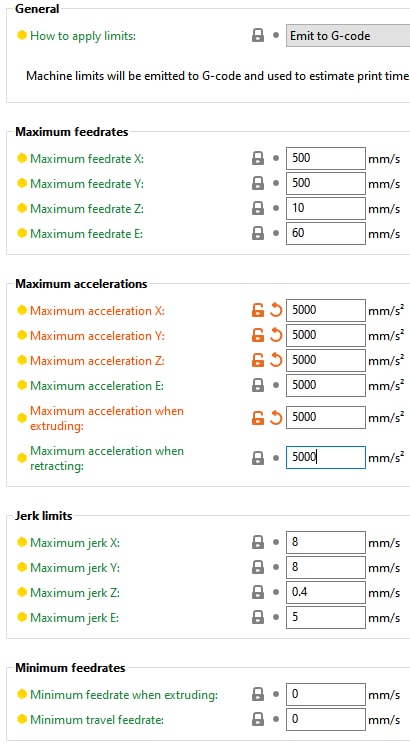410x750 pixels.
Task: Click lock icon for Maximum jerk E
Action: click(x=258, y=617)
